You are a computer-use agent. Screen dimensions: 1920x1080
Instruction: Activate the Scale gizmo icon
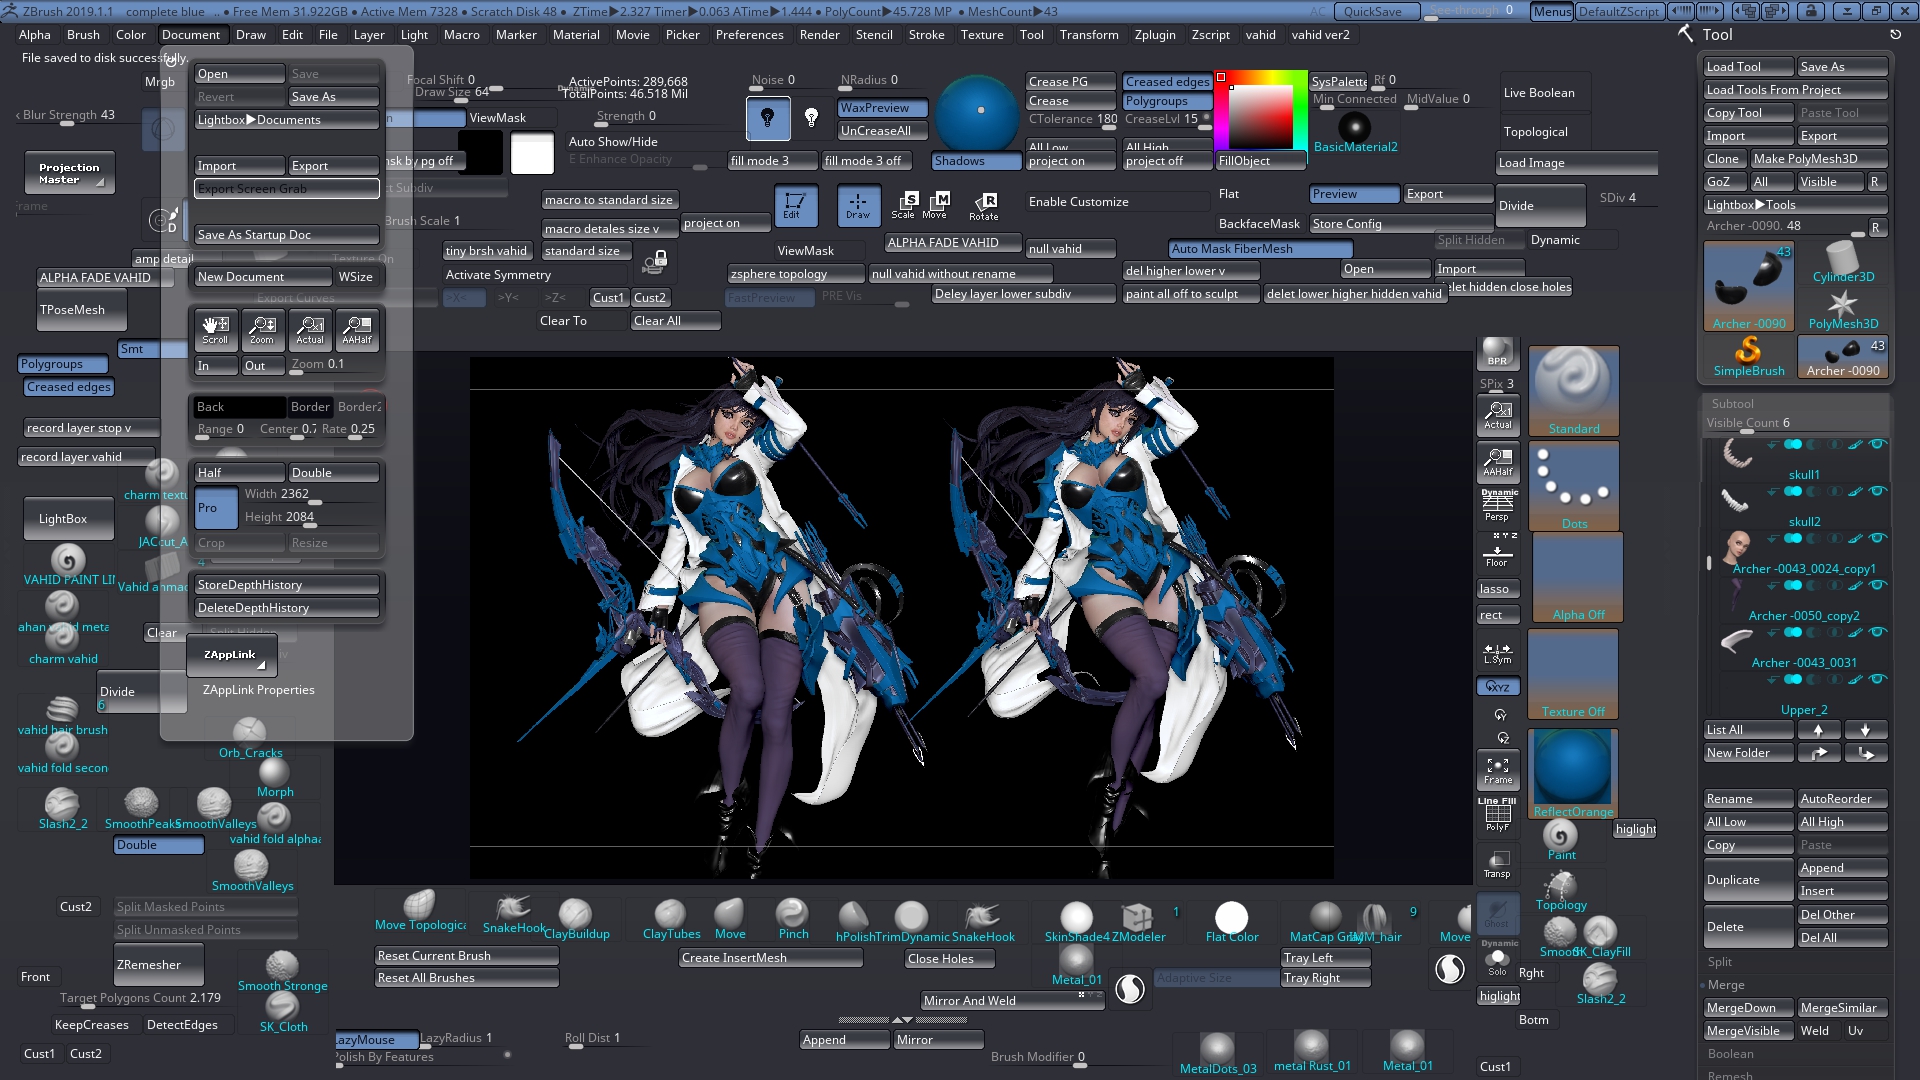(905, 205)
